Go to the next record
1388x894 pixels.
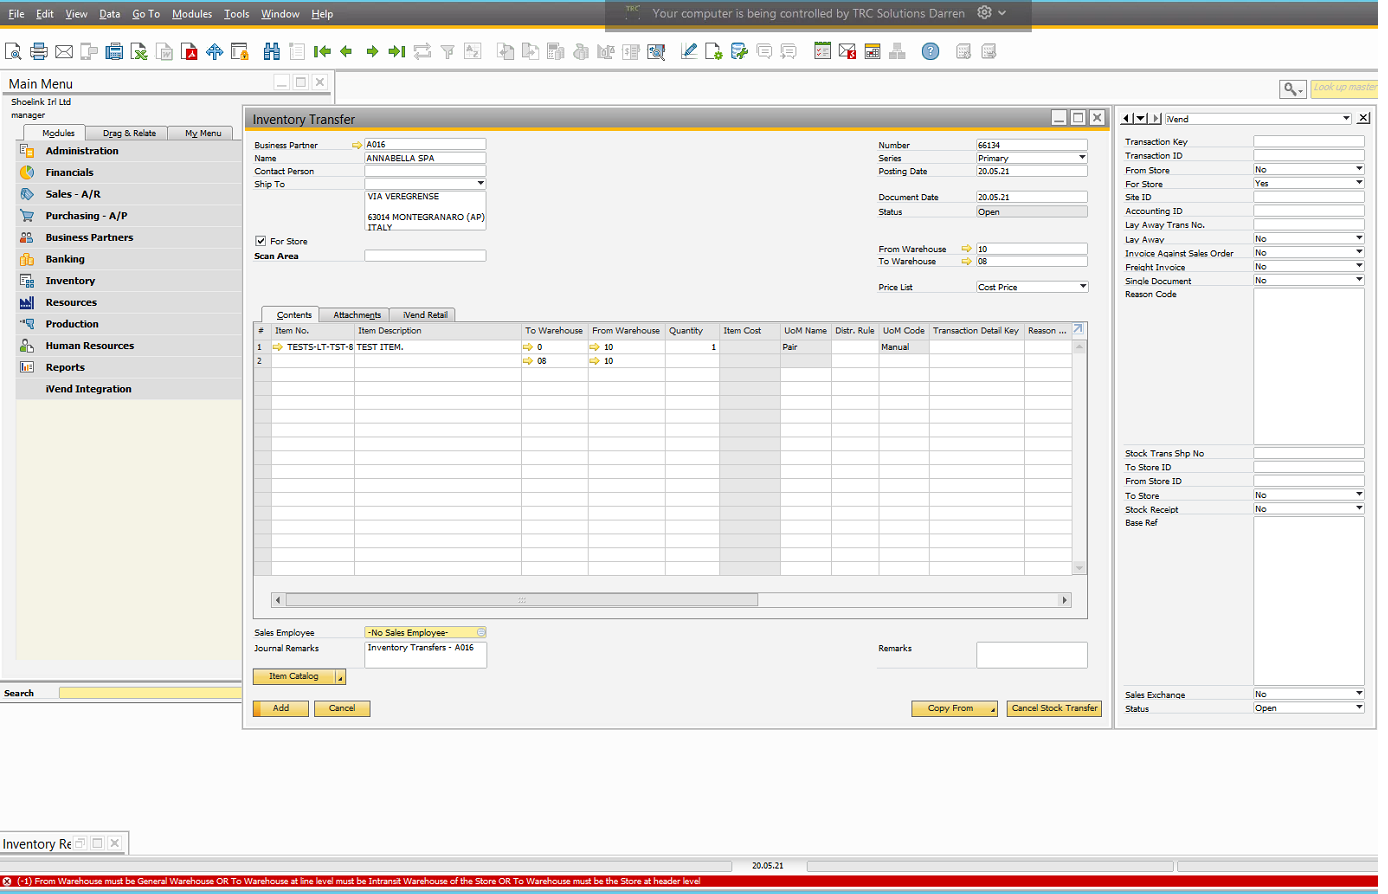tap(372, 52)
